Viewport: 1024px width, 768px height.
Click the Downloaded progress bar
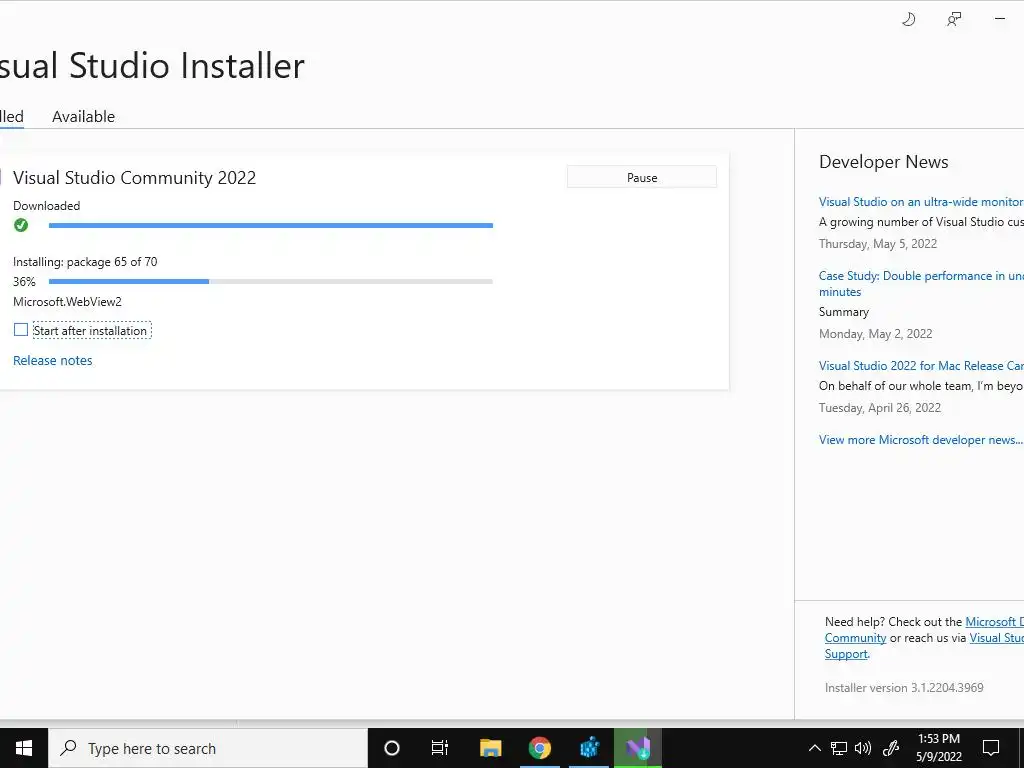click(271, 225)
